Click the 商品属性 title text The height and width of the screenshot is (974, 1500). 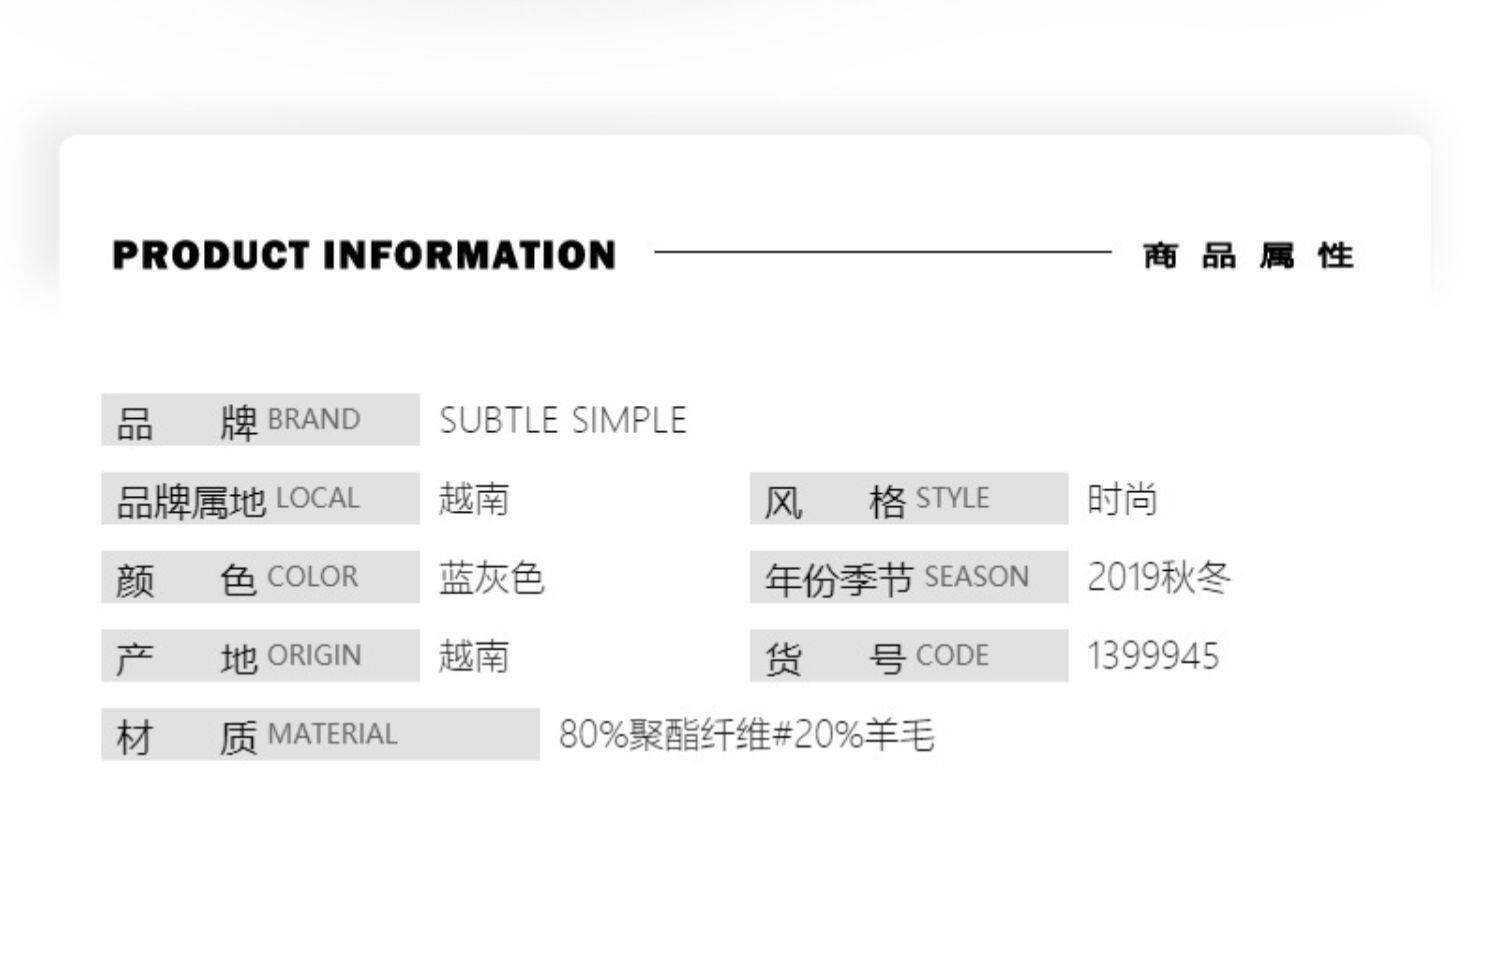coord(1248,256)
